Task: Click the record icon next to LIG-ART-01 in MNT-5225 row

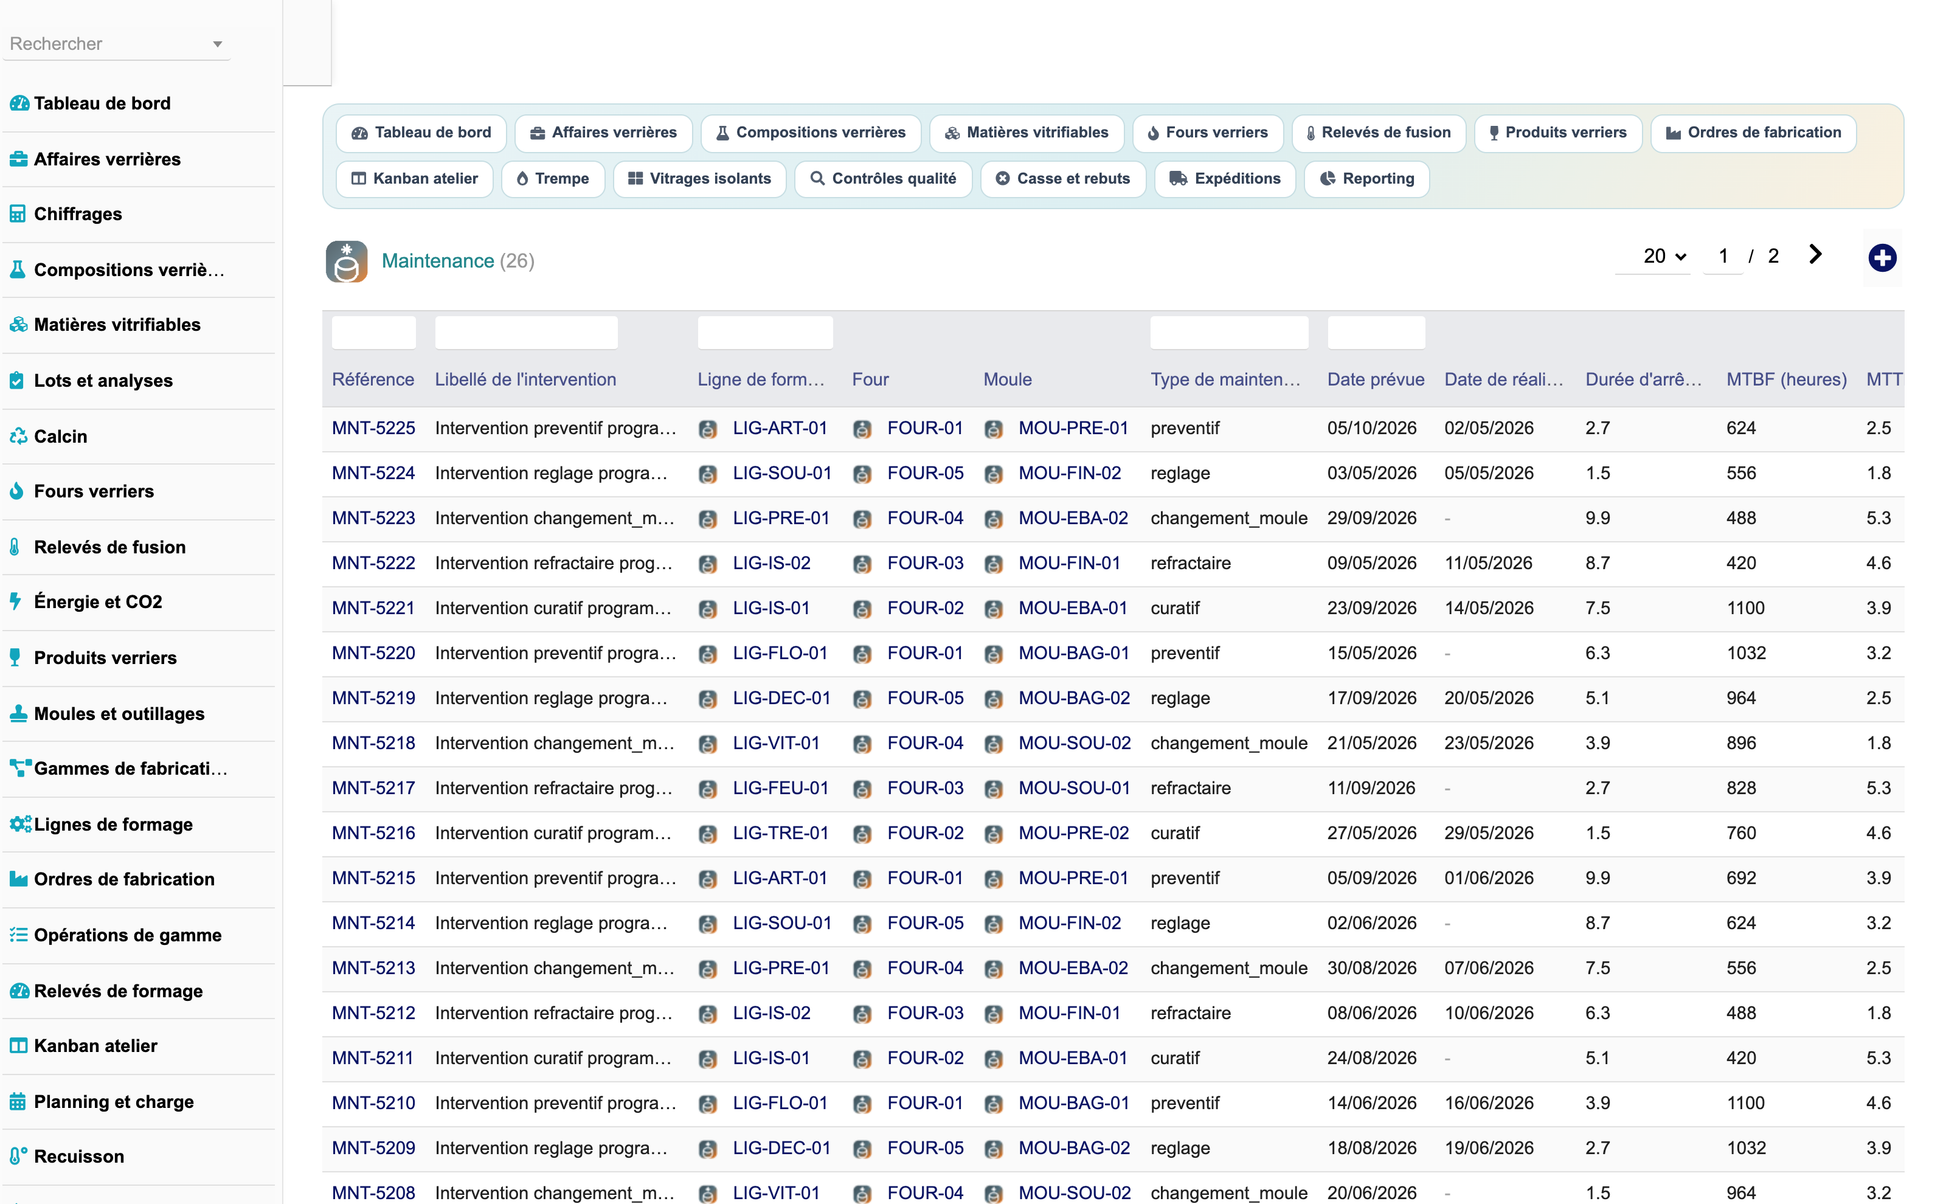Action: click(708, 429)
